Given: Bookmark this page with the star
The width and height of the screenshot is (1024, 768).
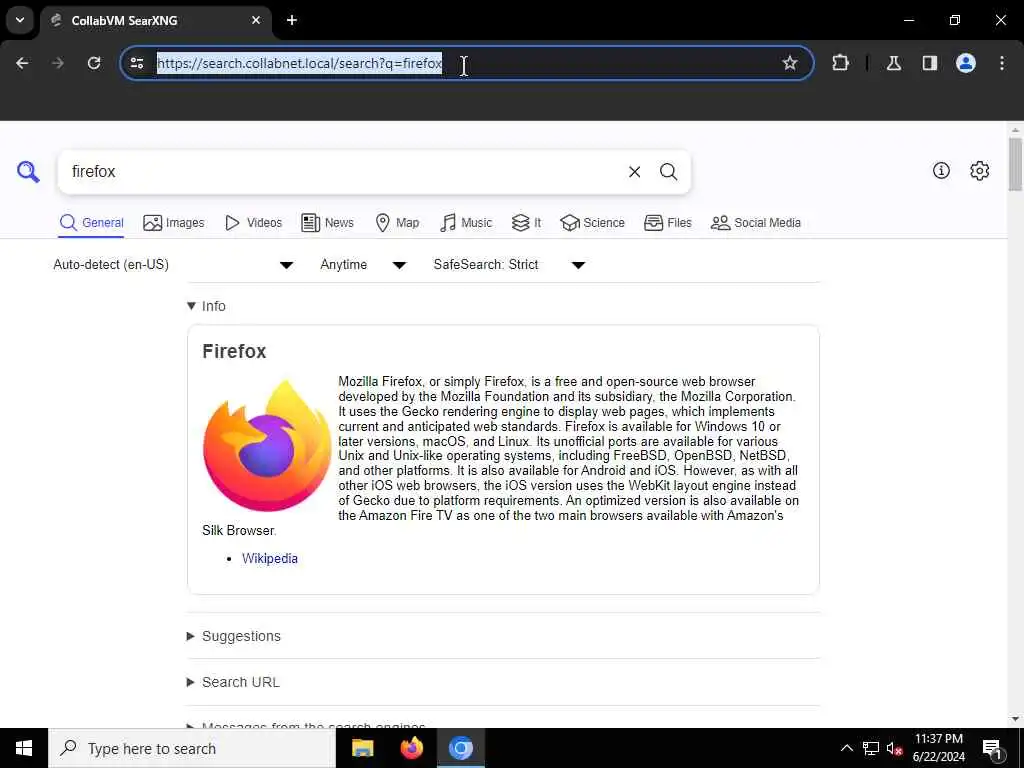Looking at the screenshot, I should [x=790, y=63].
